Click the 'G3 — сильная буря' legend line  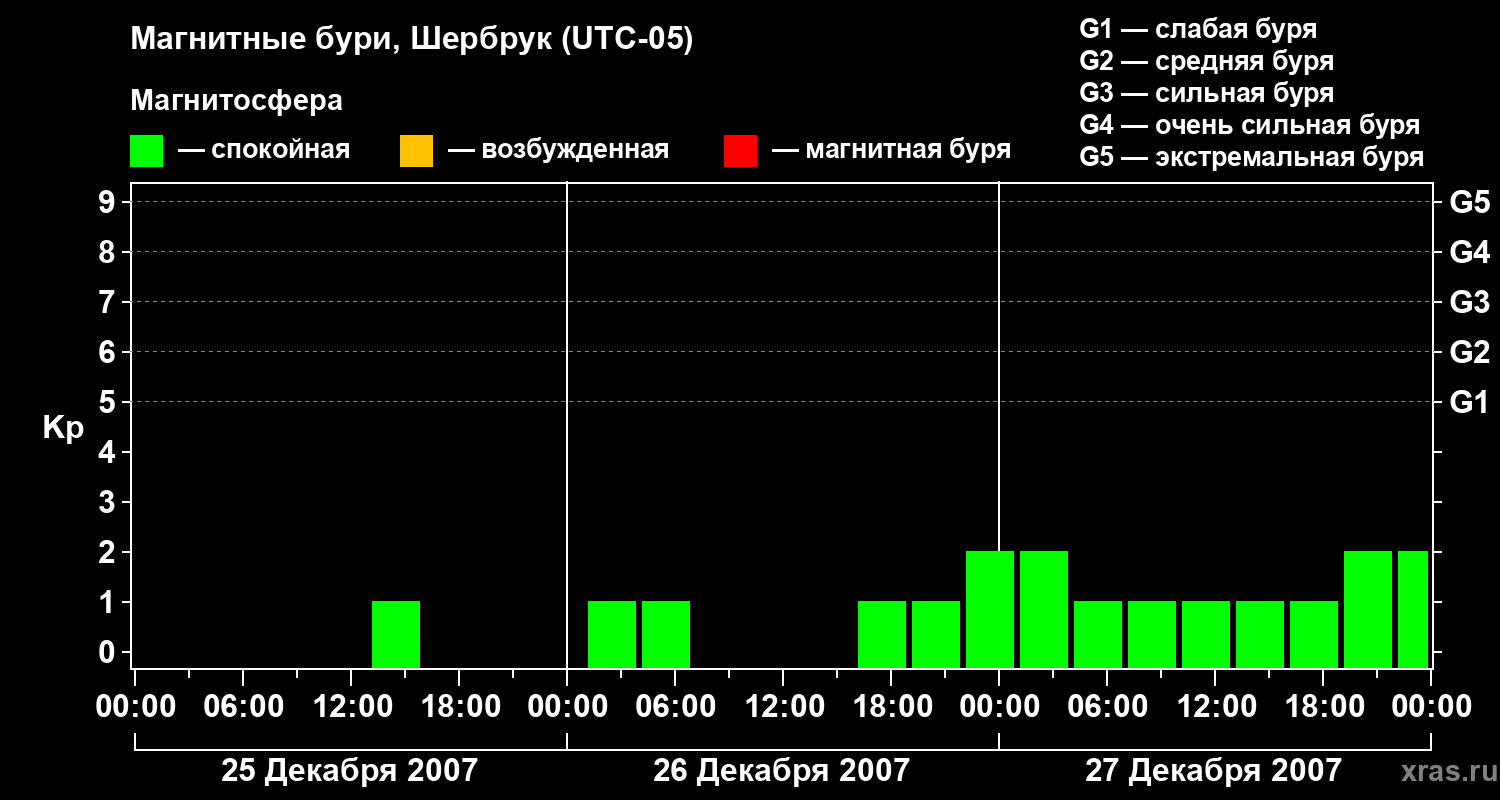[x=1206, y=92]
